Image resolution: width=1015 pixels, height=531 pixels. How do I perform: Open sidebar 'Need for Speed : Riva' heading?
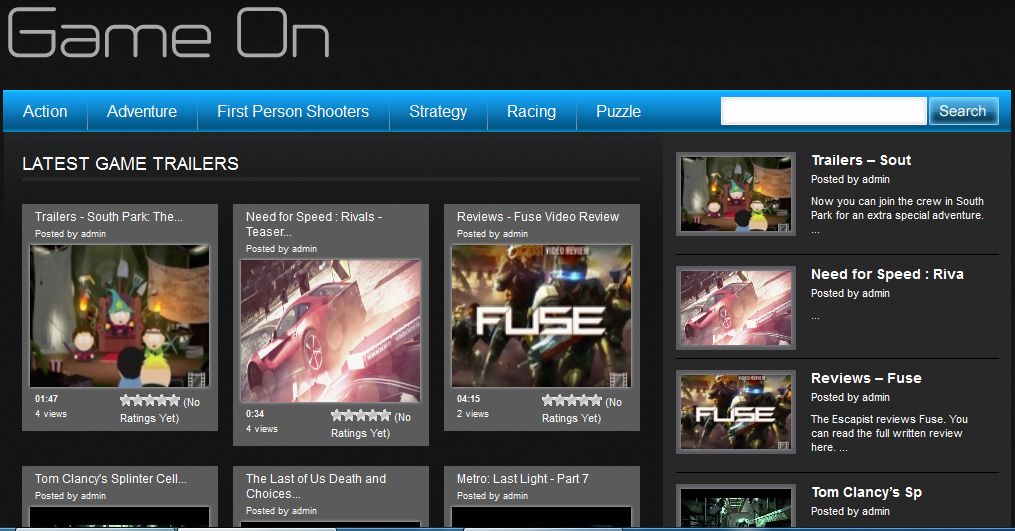(x=887, y=275)
